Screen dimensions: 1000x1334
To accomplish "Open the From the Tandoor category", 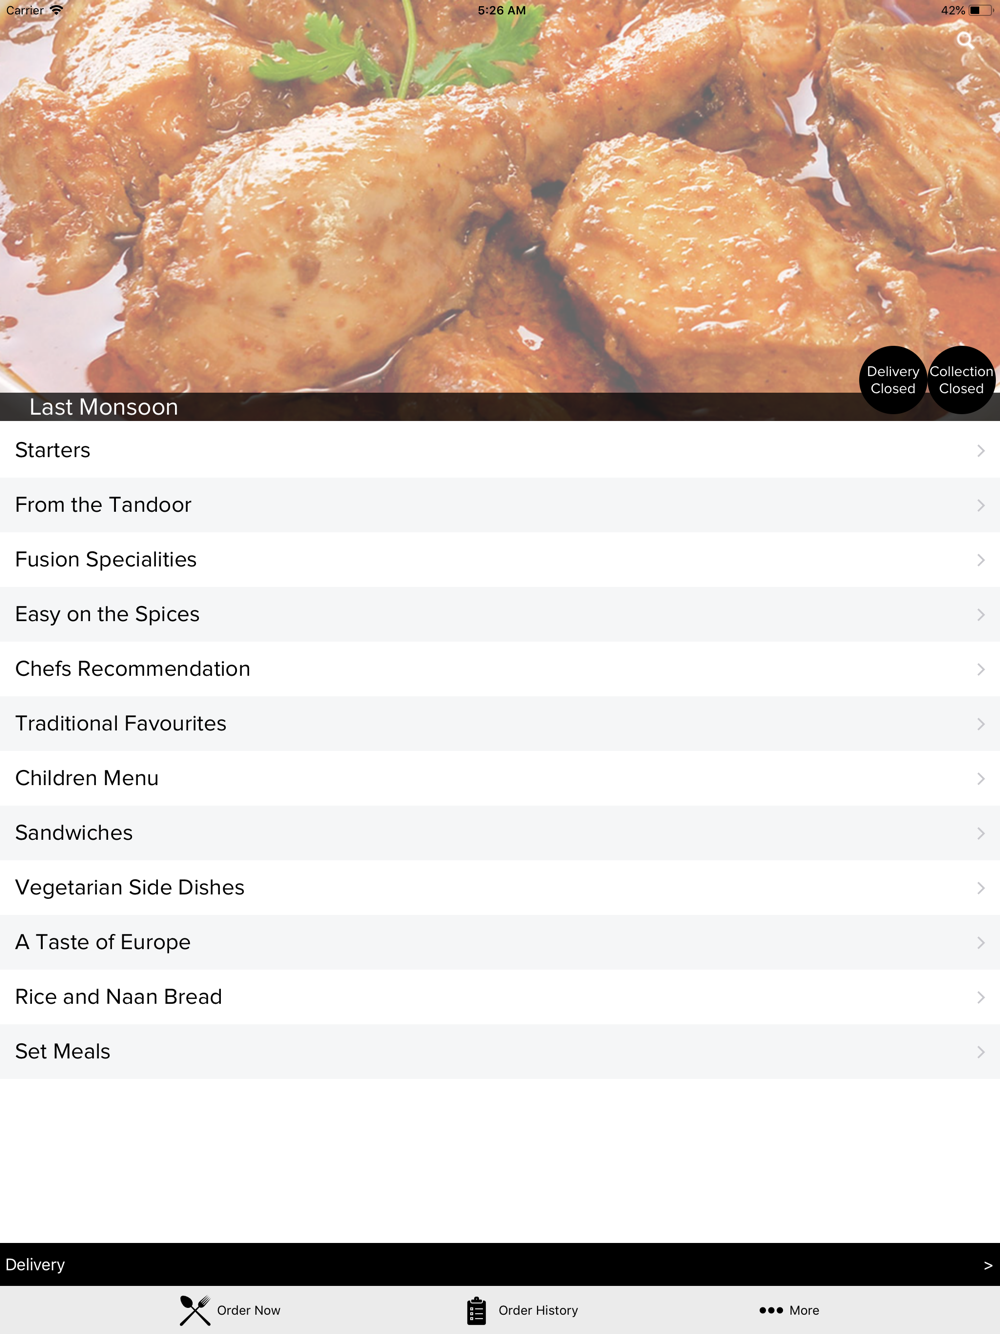I will pyautogui.click(x=500, y=505).
